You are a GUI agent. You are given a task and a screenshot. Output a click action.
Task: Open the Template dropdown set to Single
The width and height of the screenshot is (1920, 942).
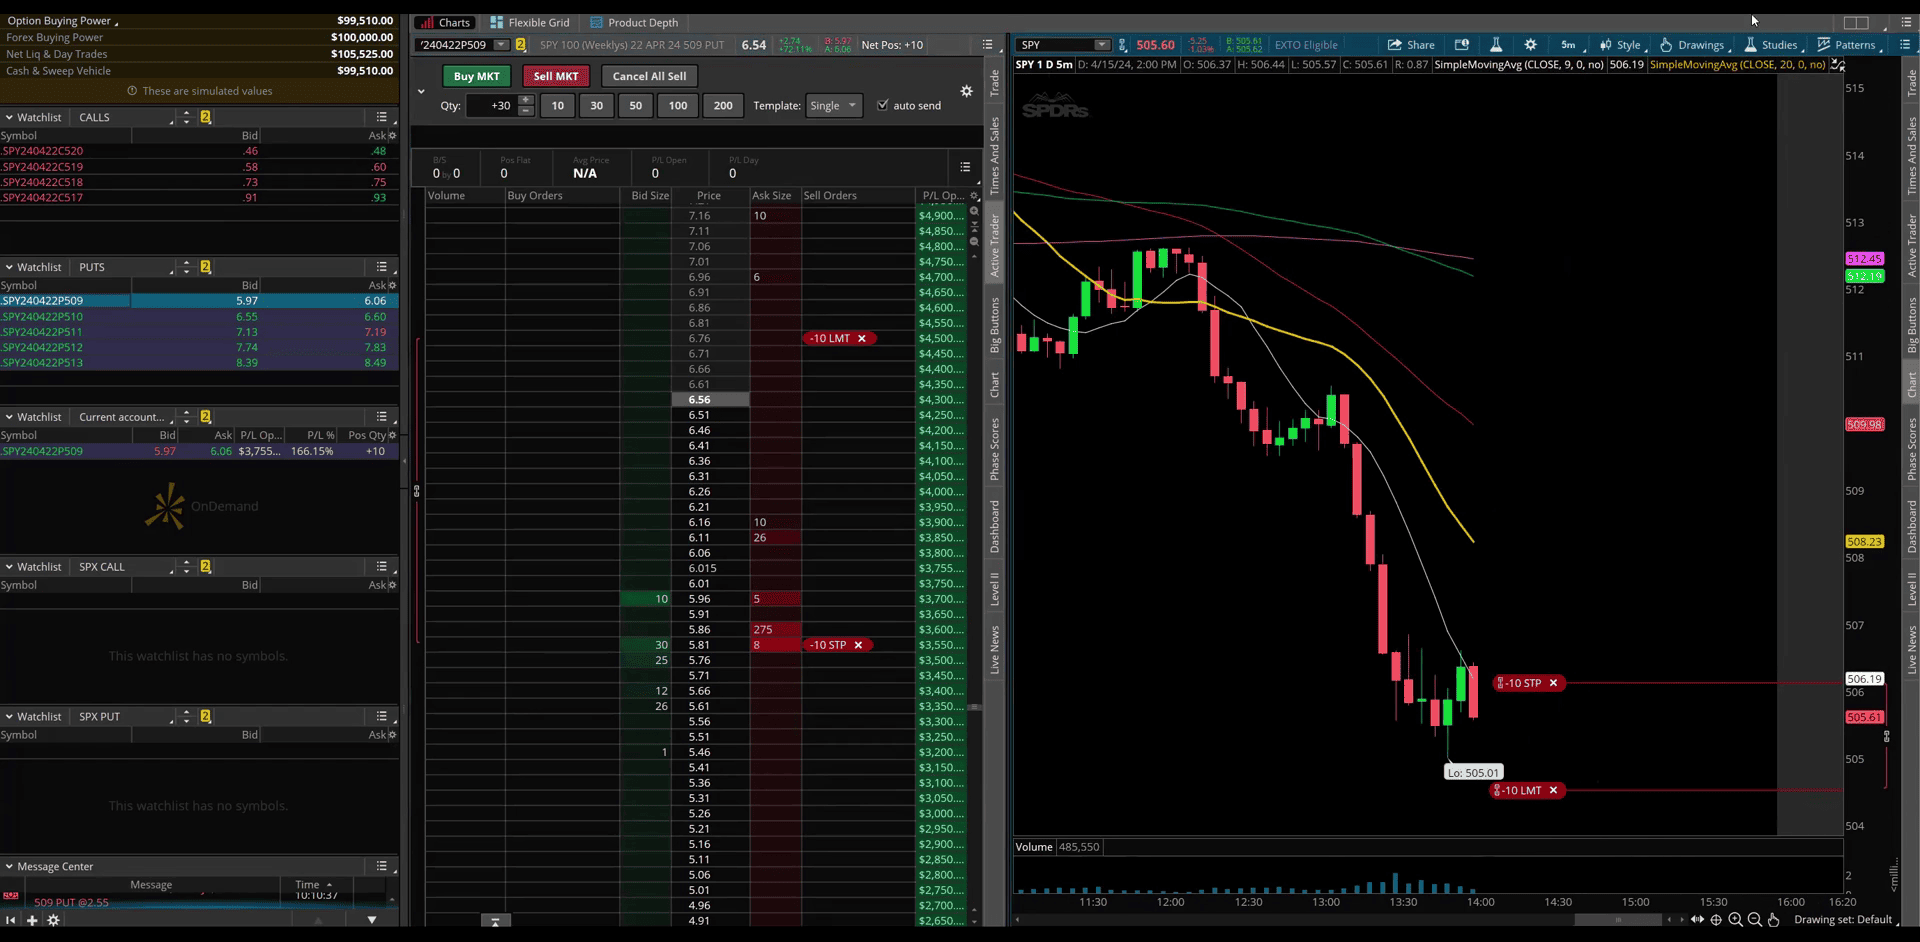833,106
